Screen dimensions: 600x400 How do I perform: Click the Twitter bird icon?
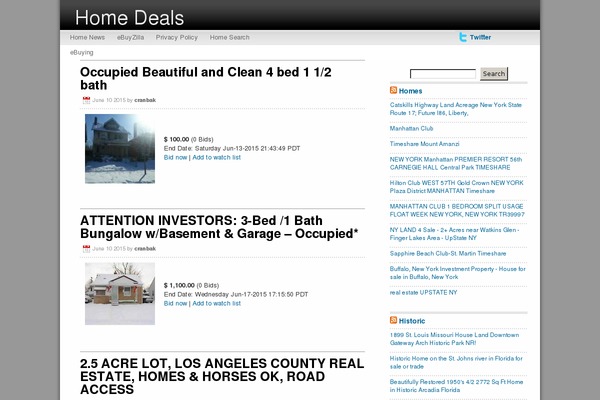[463, 37]
